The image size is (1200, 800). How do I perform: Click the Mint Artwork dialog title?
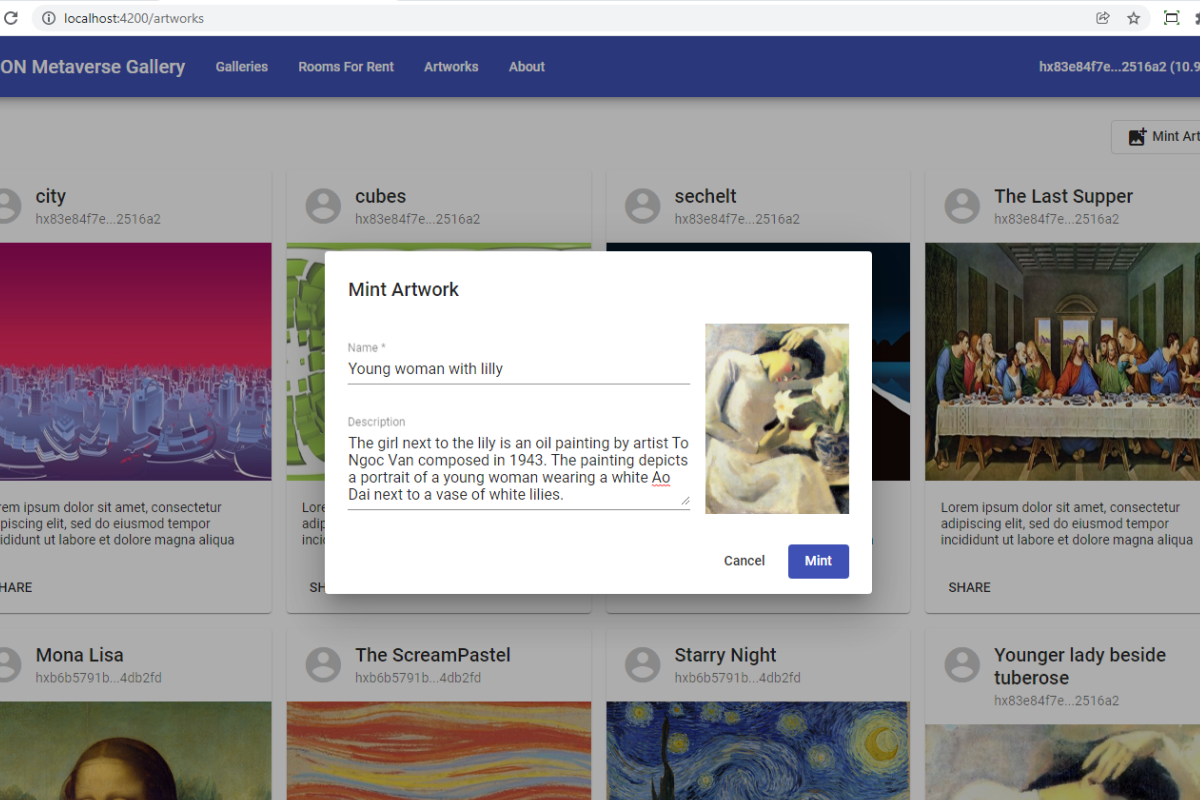point(403,290)
